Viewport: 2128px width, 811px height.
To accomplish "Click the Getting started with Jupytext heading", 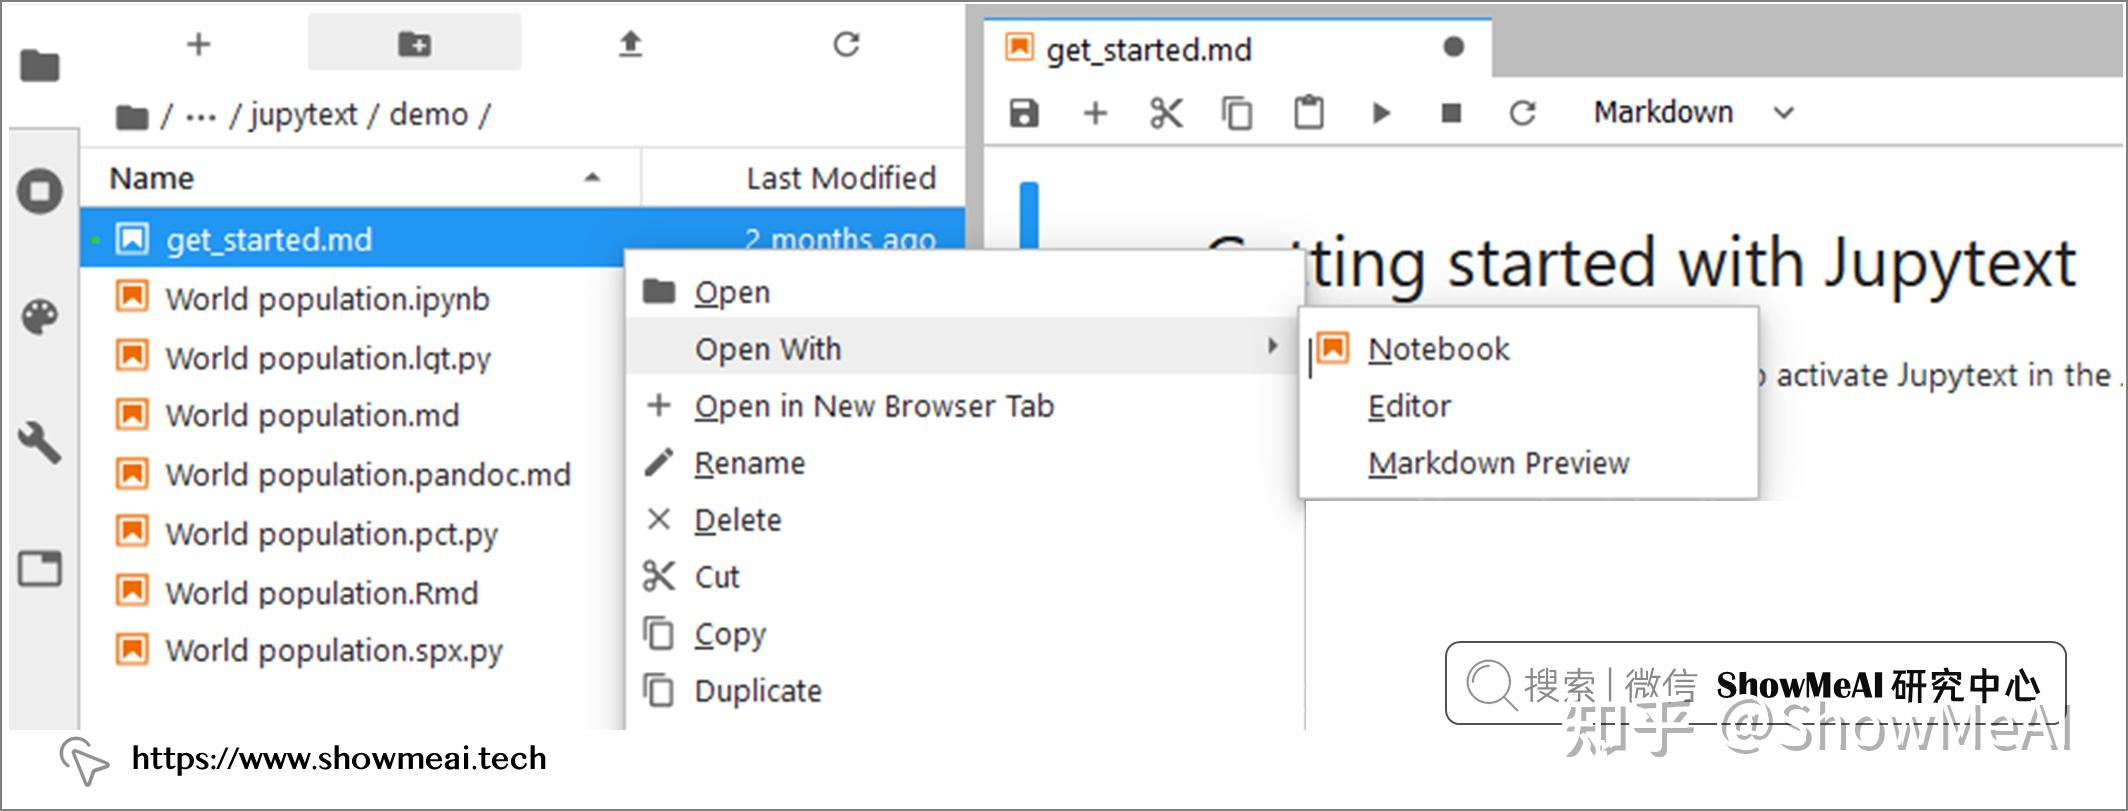I will tap(1640, 264).
